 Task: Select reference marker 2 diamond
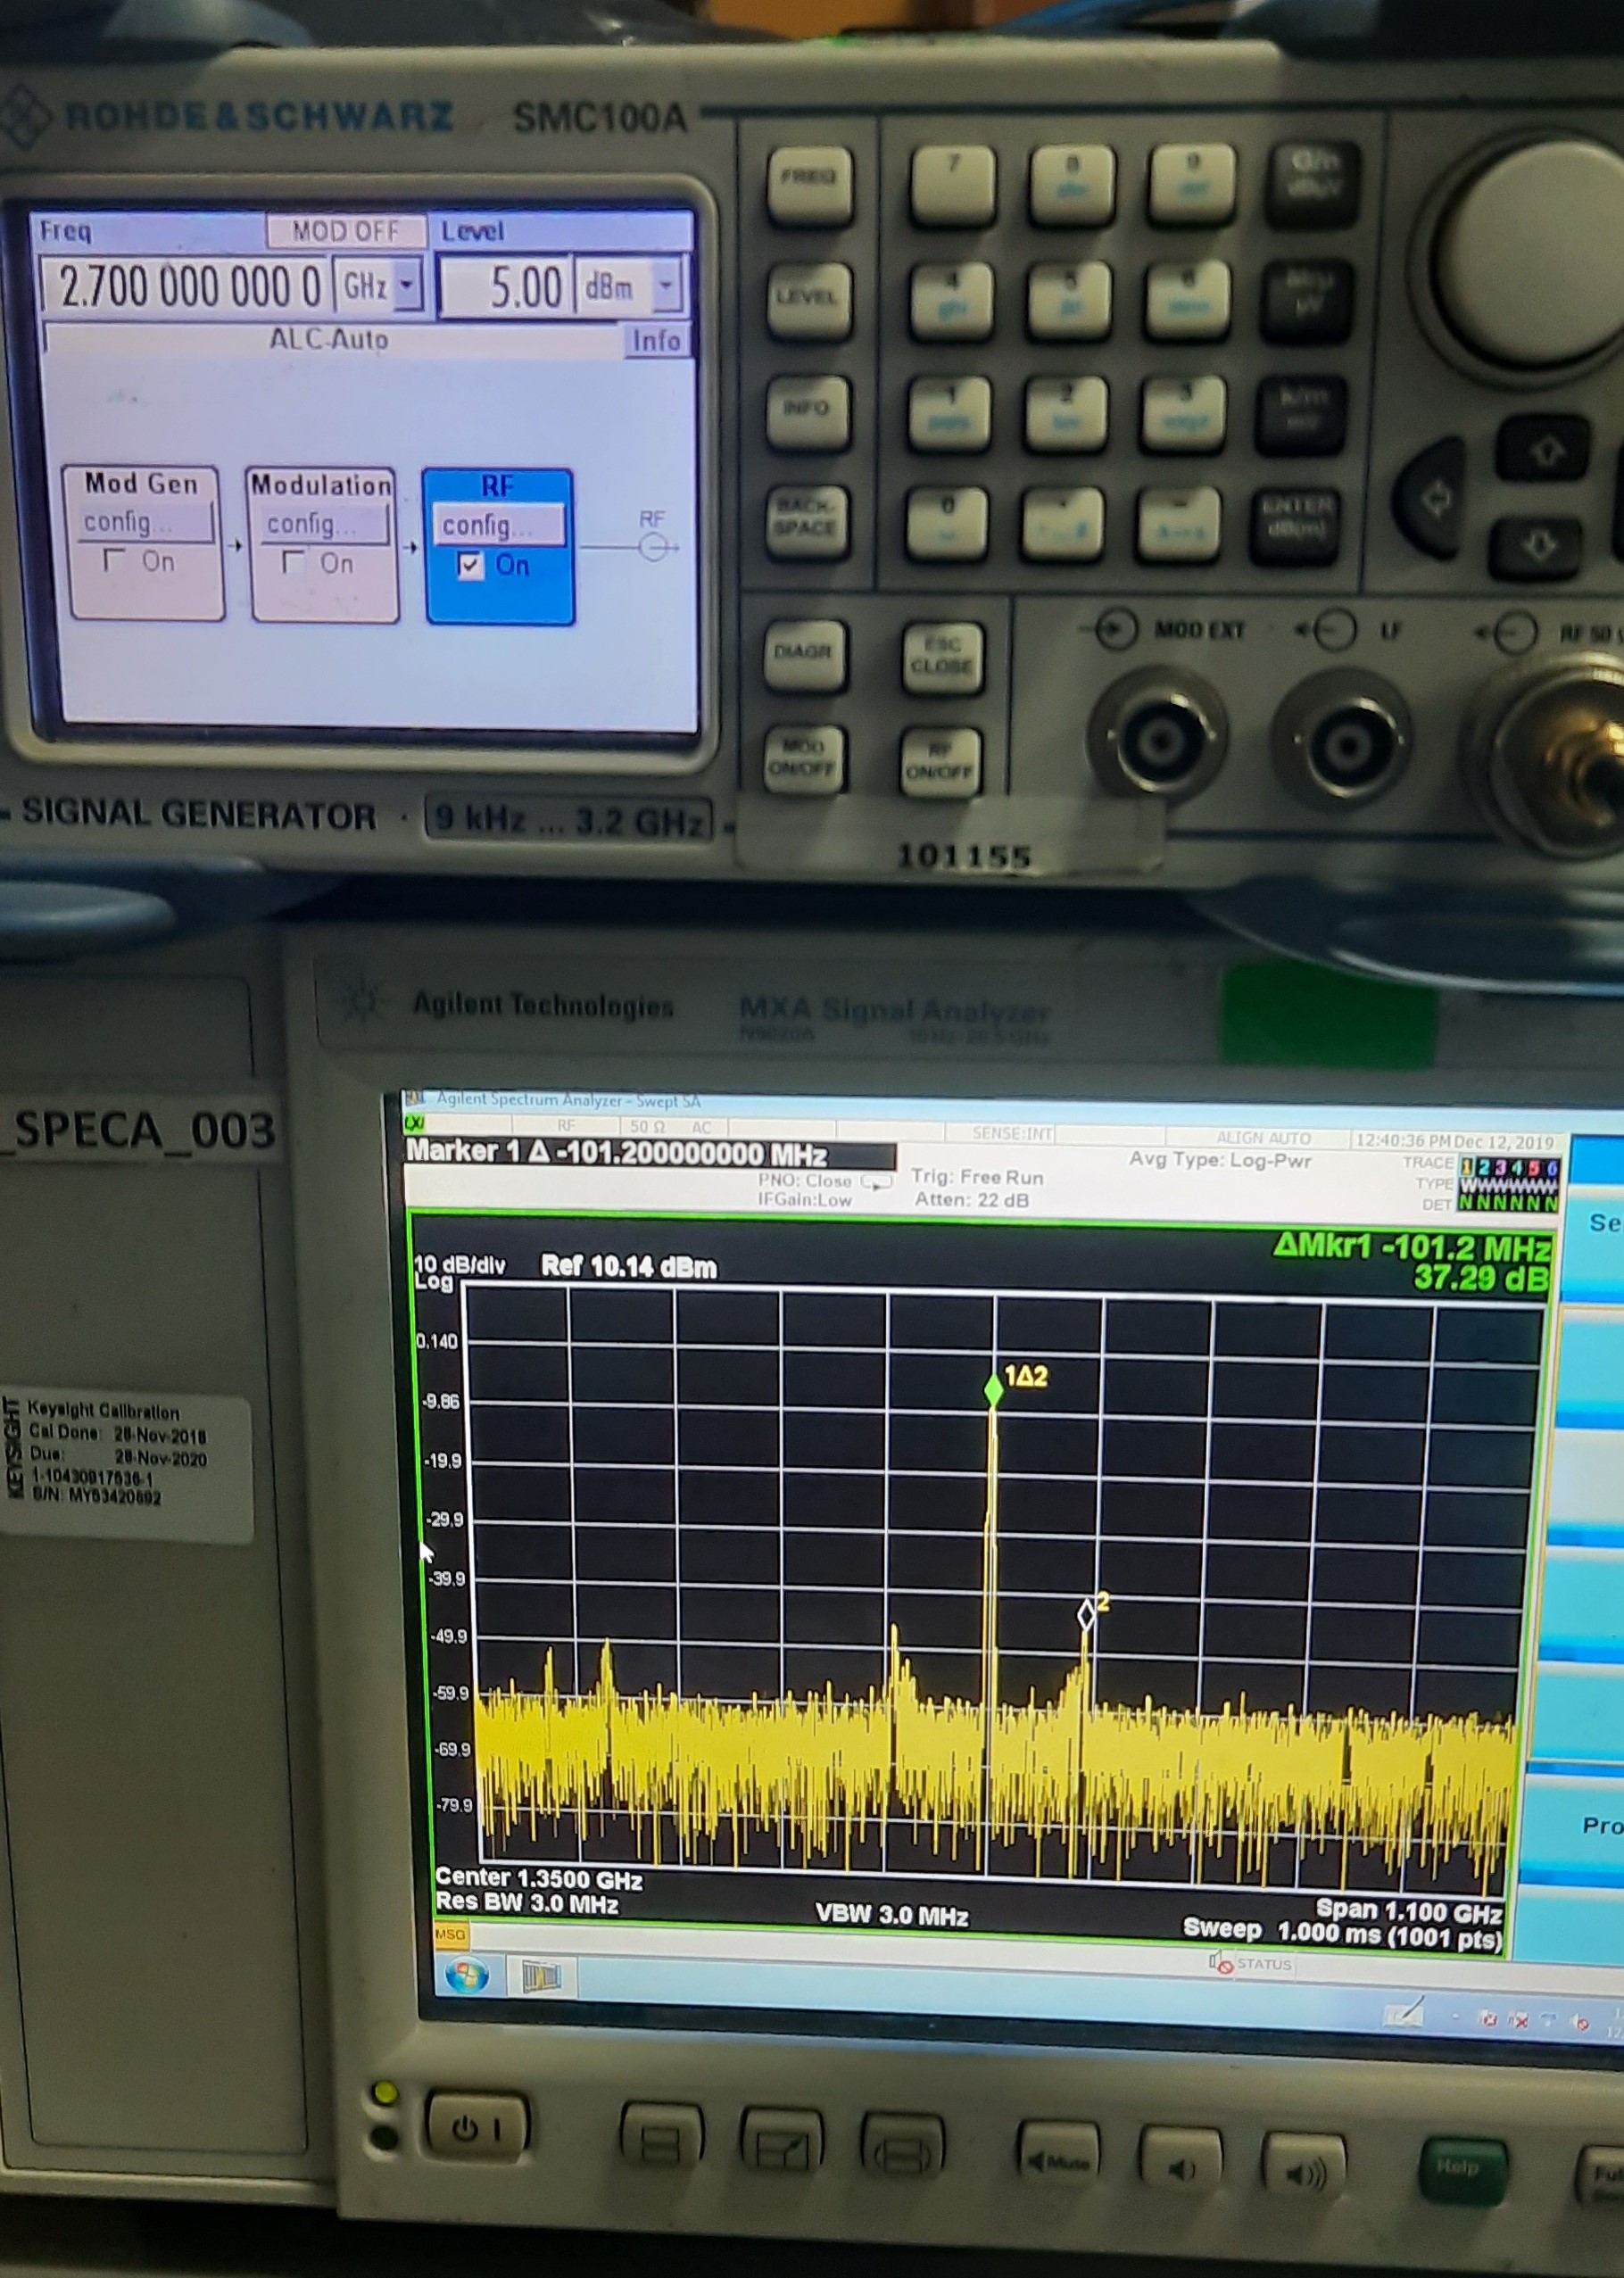tap(1086, 1614)
